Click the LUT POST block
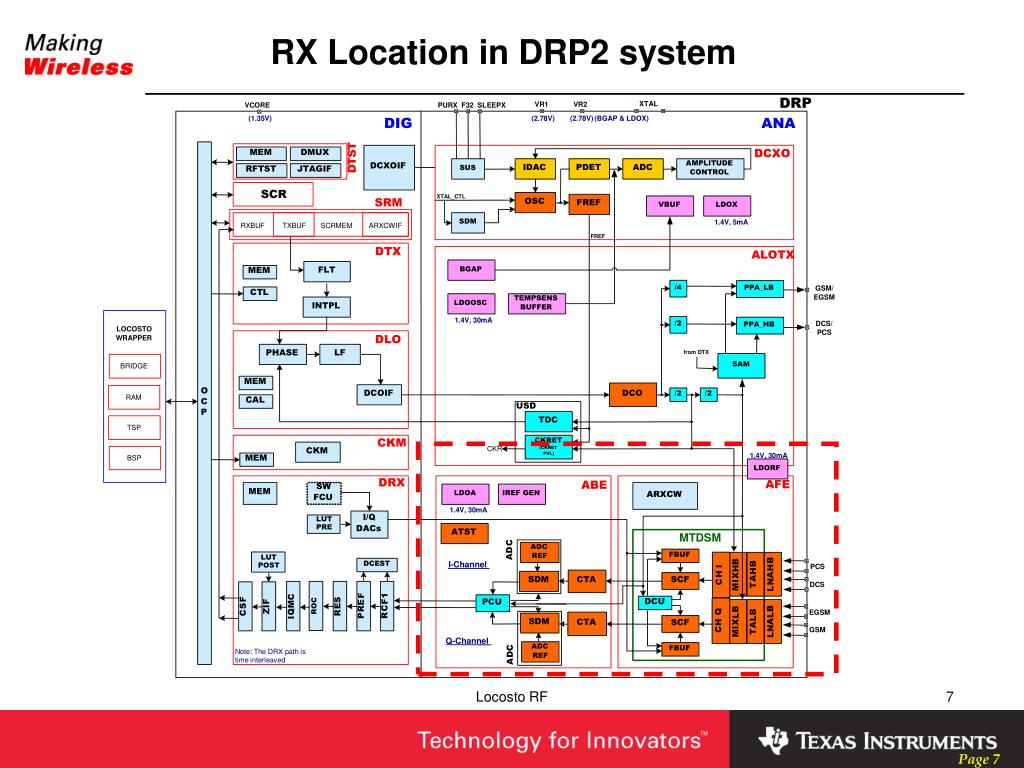The height and width of the screenshot is (768, 1024). (268, 562)
